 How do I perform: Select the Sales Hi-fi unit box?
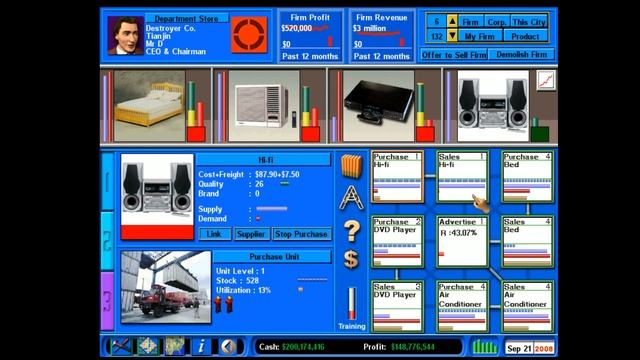click(x=462, y=177)
